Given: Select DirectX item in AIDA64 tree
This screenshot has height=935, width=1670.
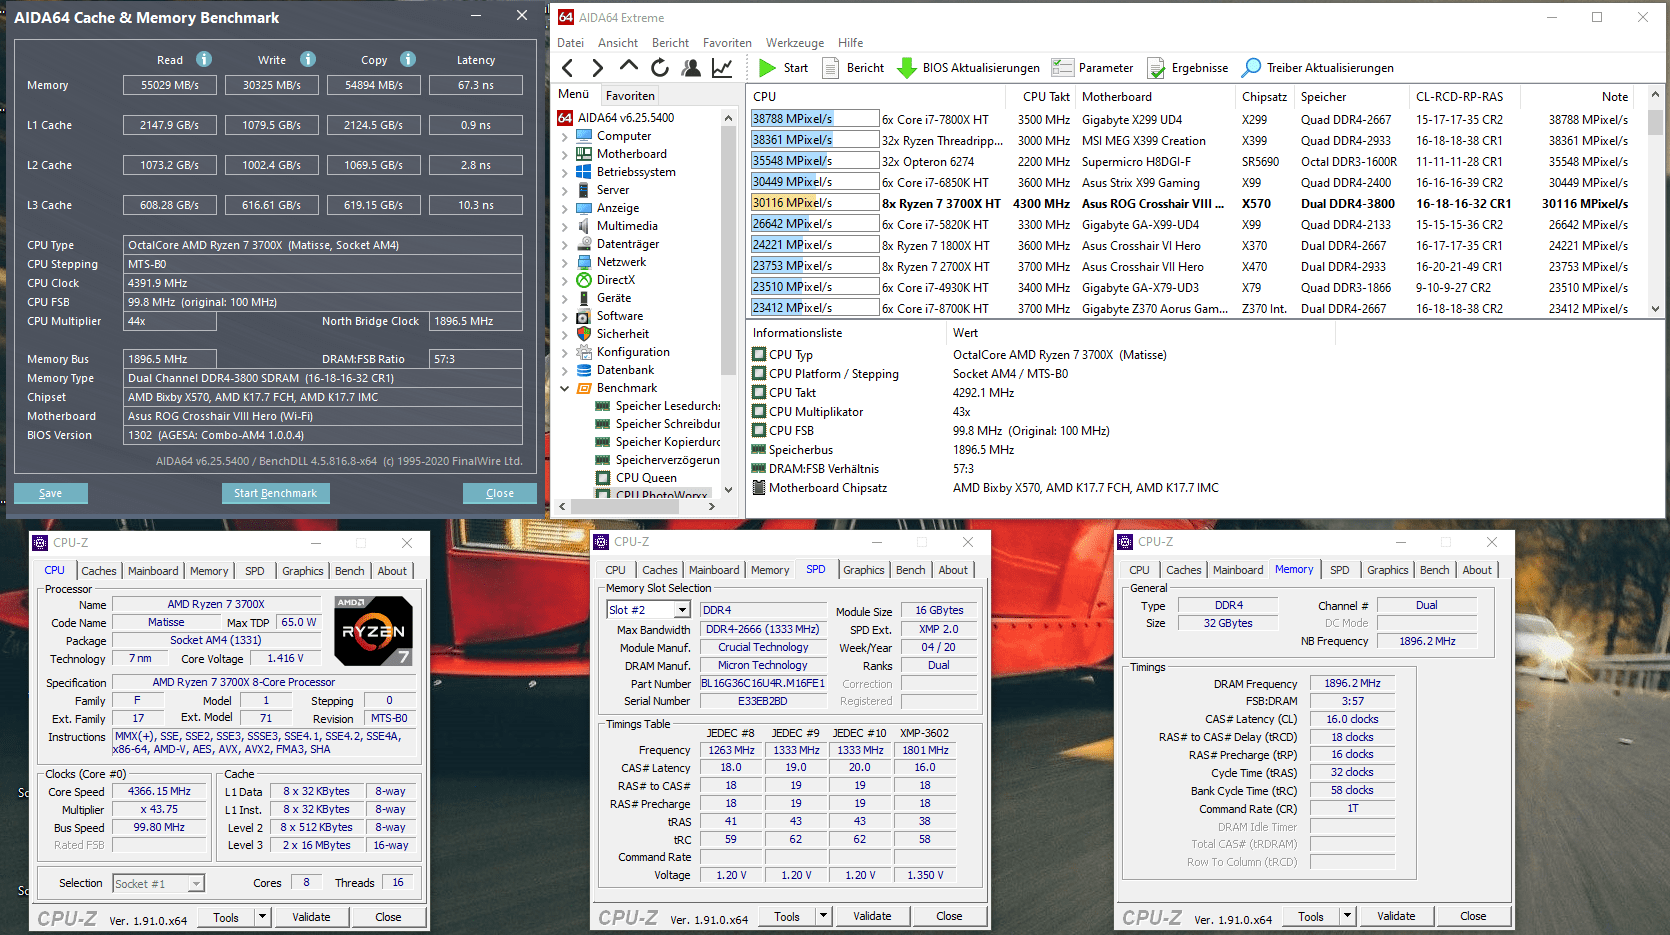Looking at the screenshot, I should tap(615, 280).
